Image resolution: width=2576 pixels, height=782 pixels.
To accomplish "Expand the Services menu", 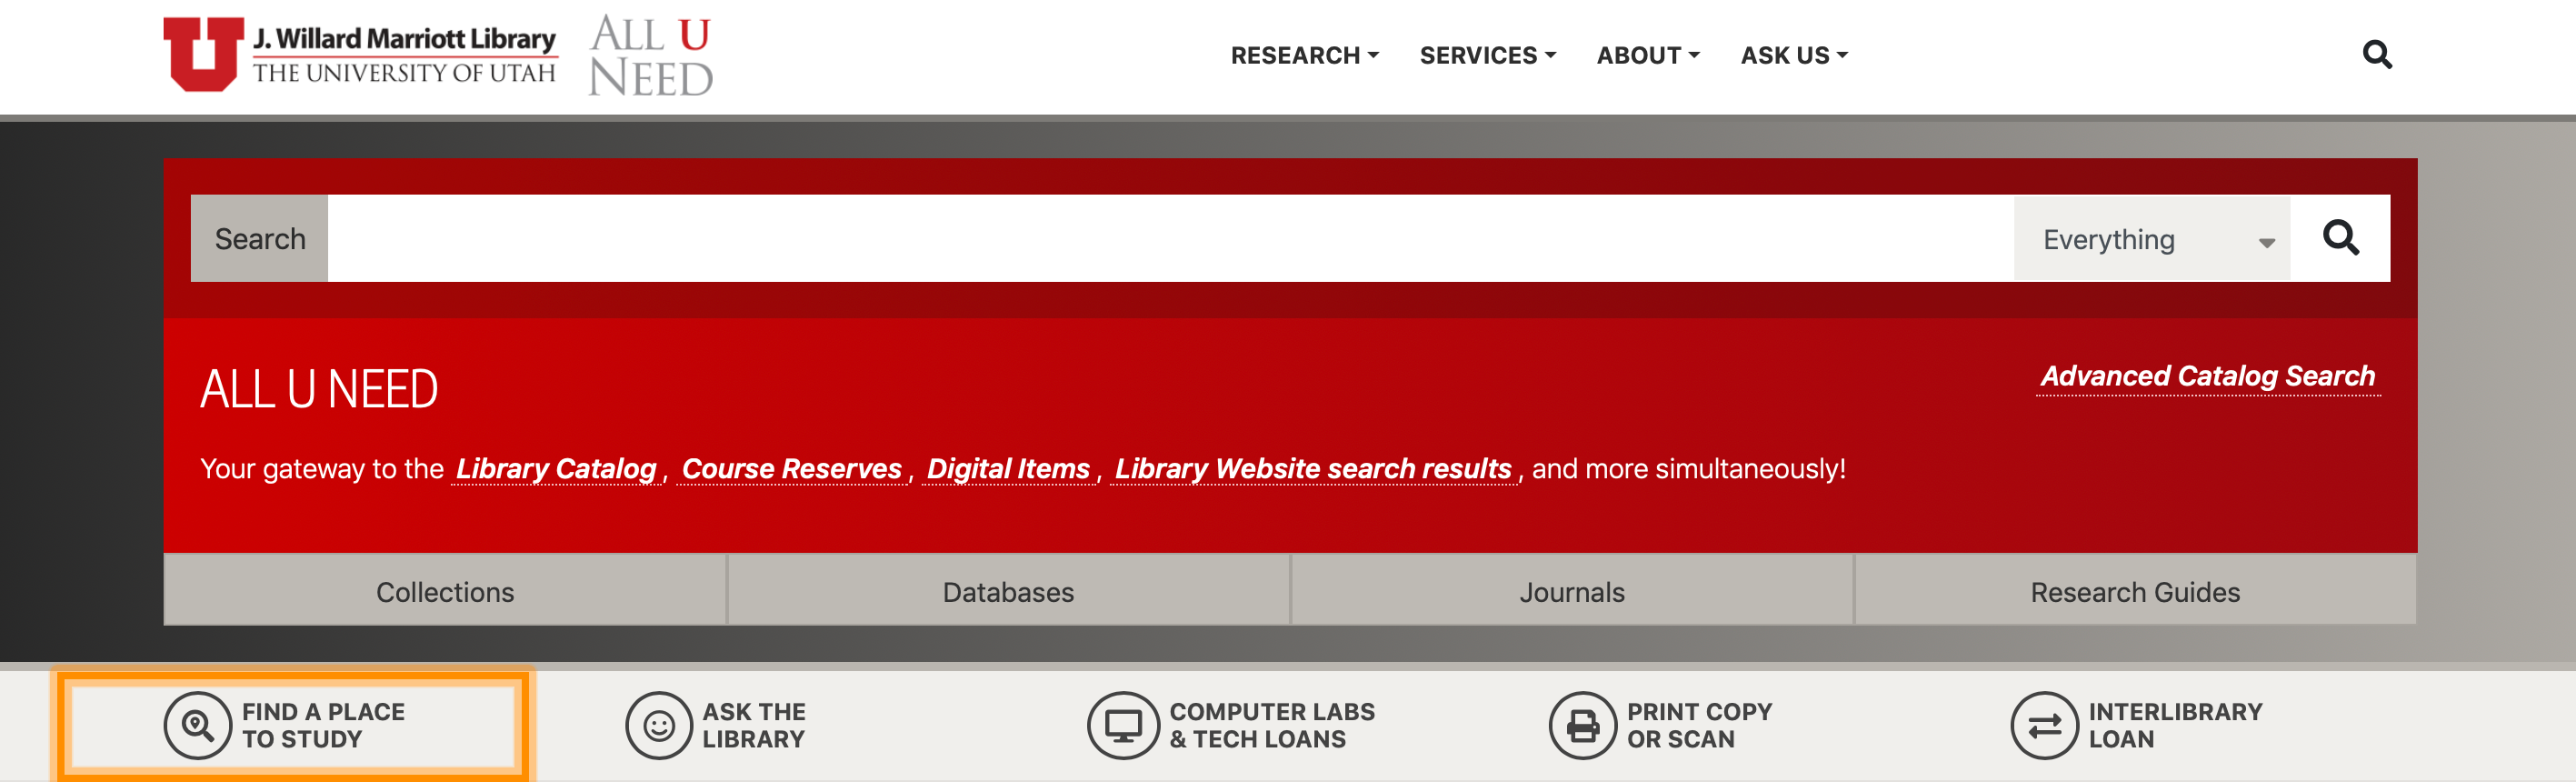I will 1487,55.
